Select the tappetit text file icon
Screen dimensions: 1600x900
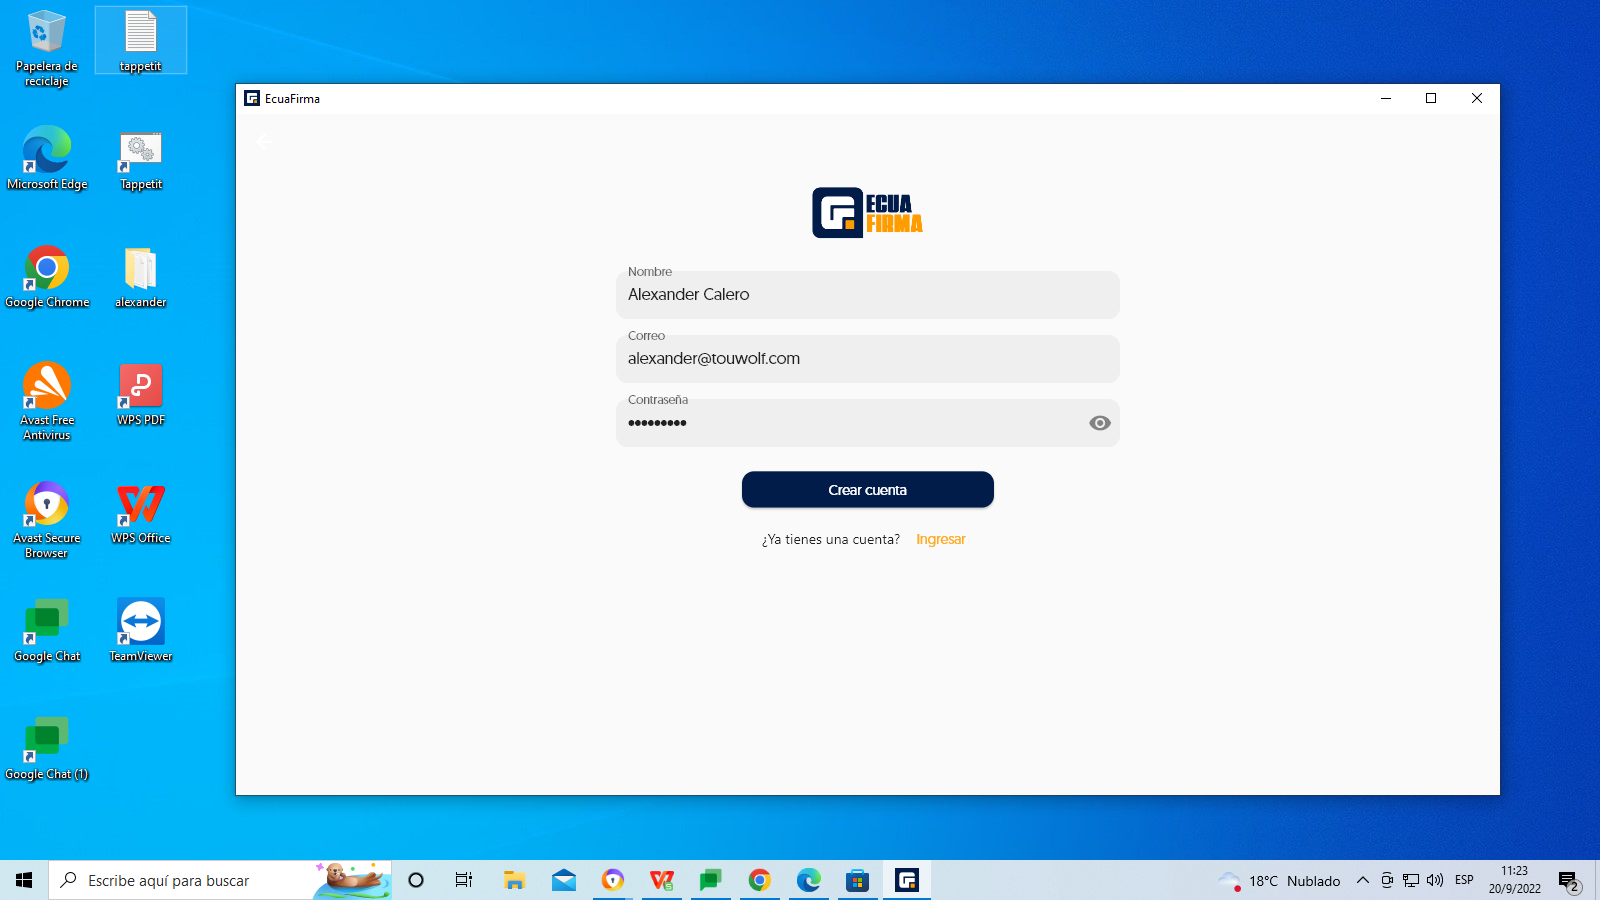pyautogui.click(x=141, y=41)
